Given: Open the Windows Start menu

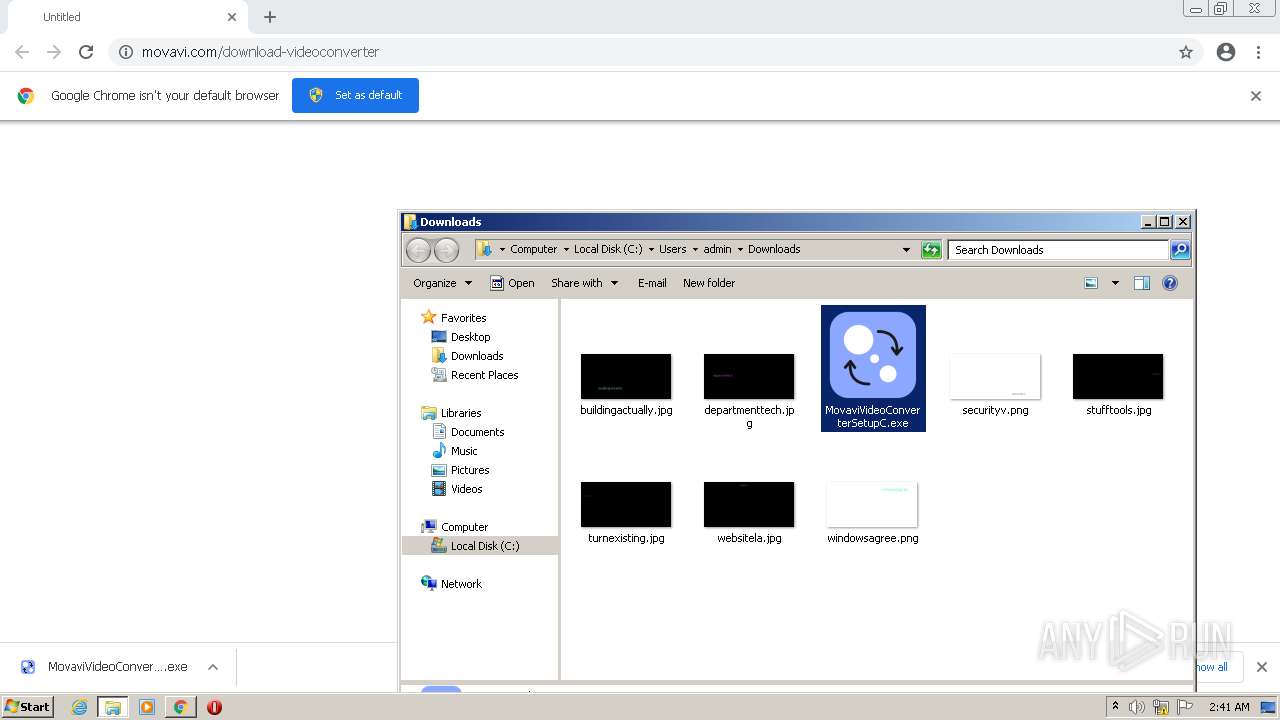Looking at the screenshot, I should [x=28, y=707].
